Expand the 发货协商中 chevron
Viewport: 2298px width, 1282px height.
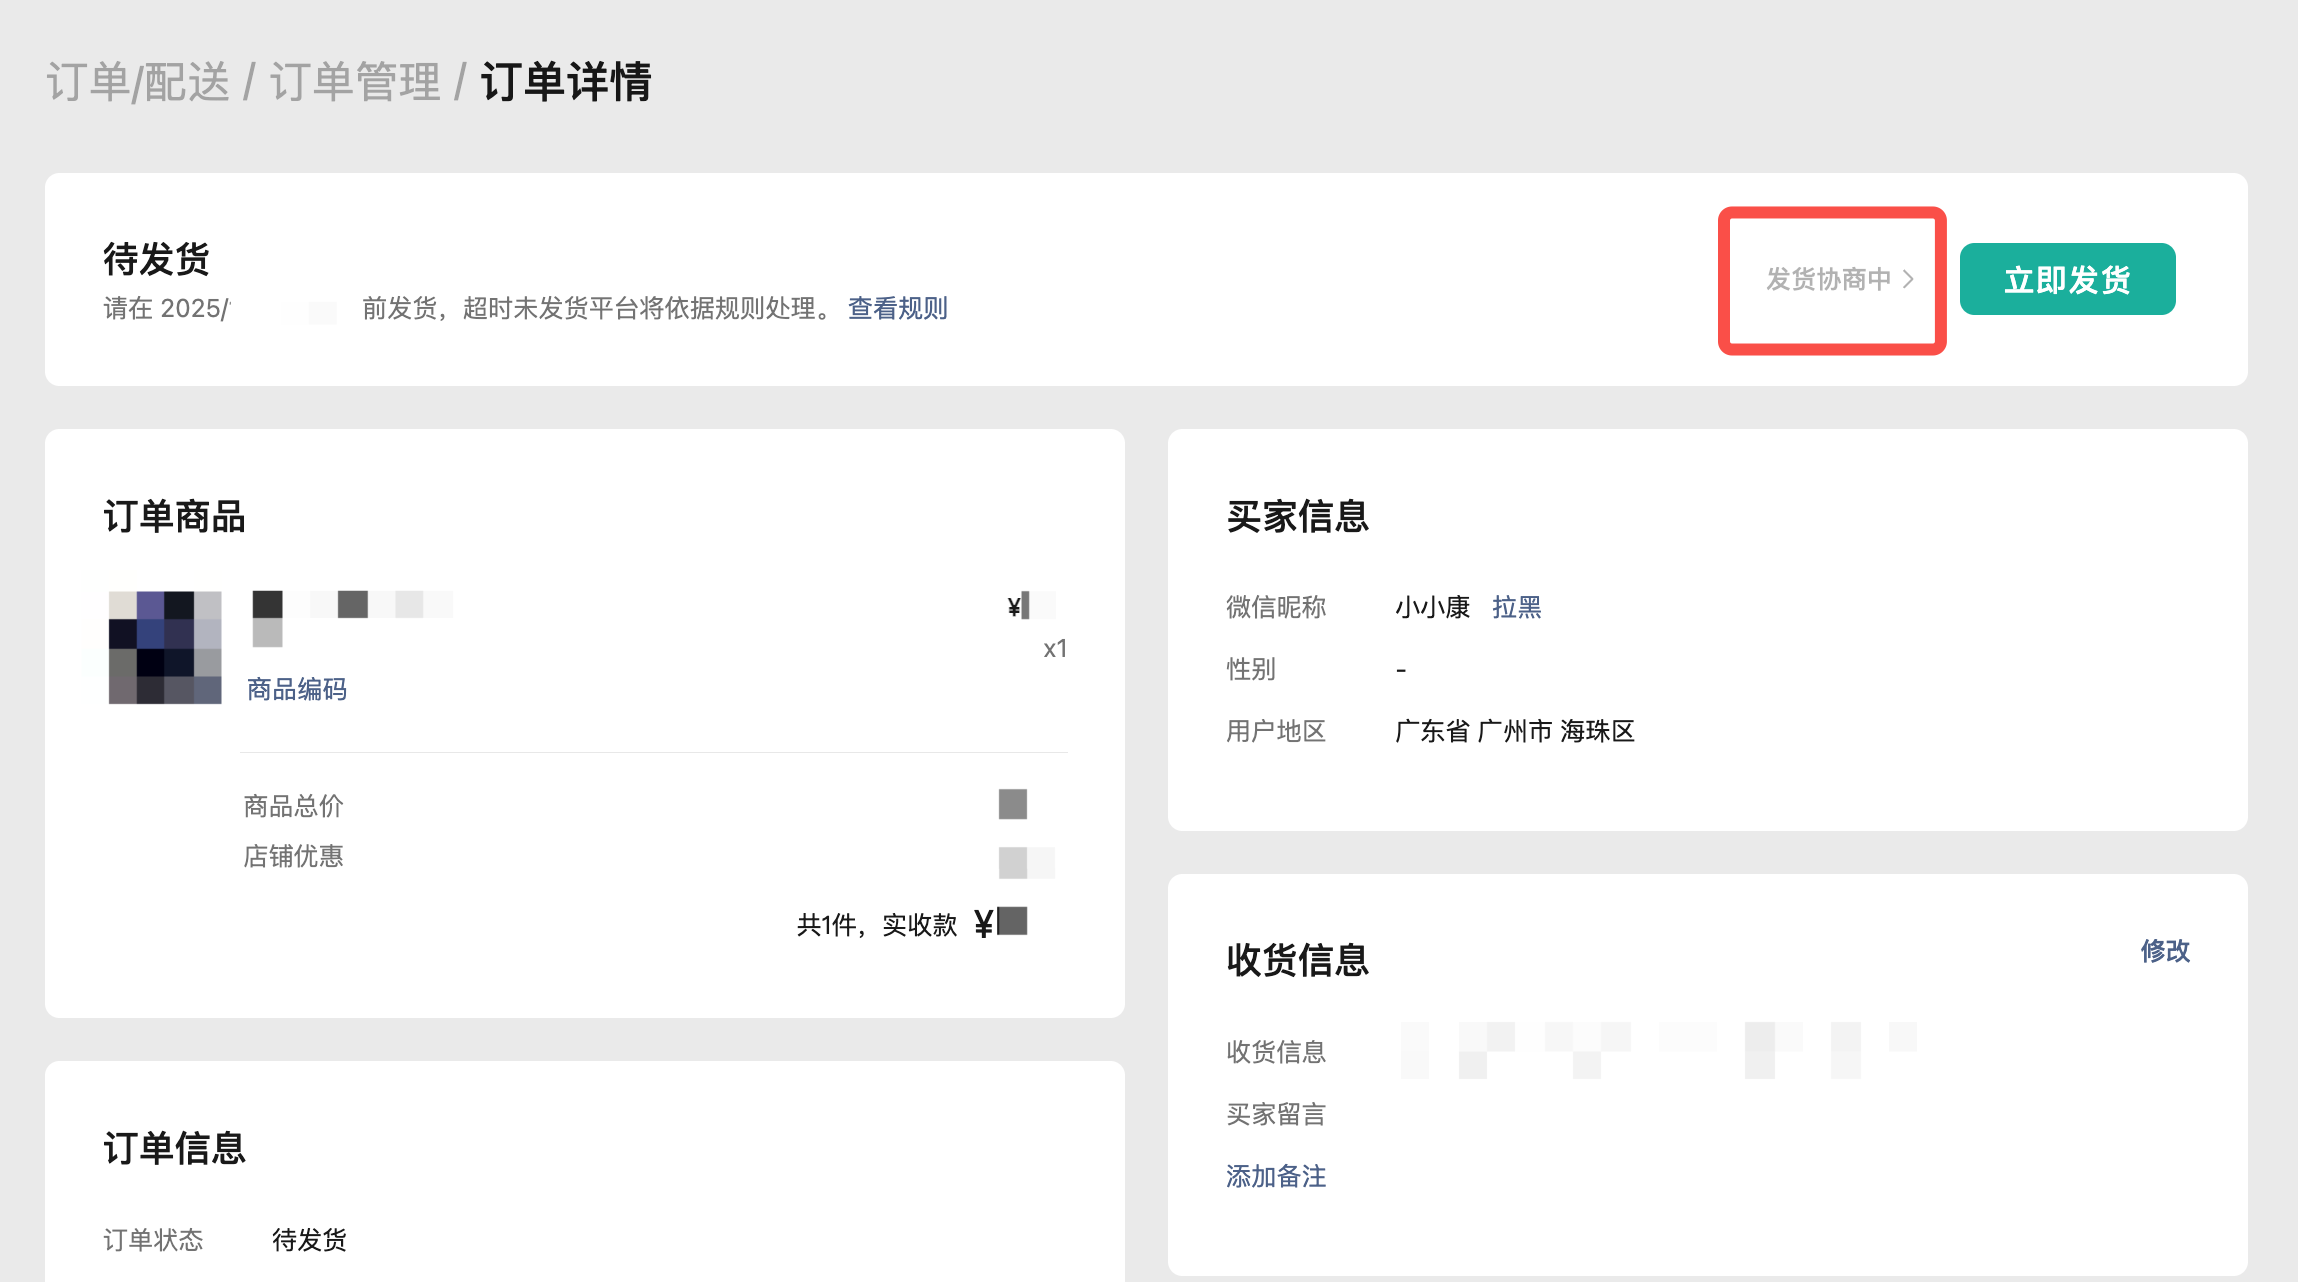point(1907,279)
